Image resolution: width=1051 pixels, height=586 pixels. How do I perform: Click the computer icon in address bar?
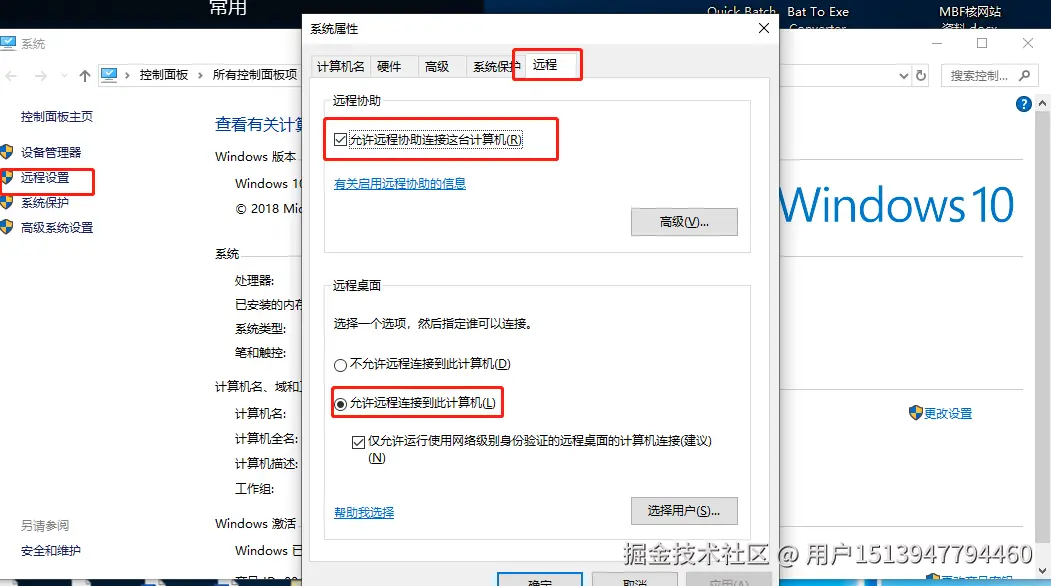(x=109, y=75)
